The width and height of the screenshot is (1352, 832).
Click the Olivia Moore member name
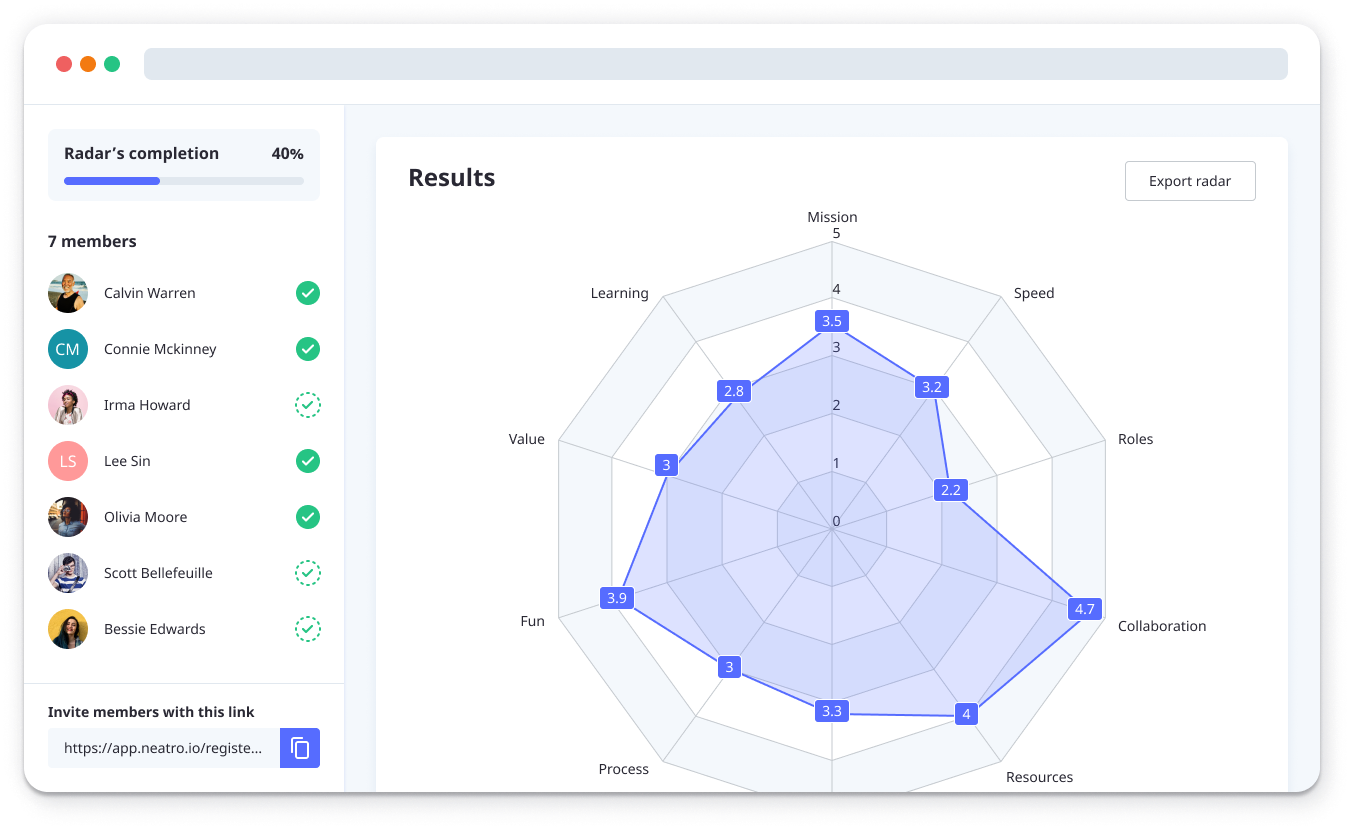tap(146, 517)
